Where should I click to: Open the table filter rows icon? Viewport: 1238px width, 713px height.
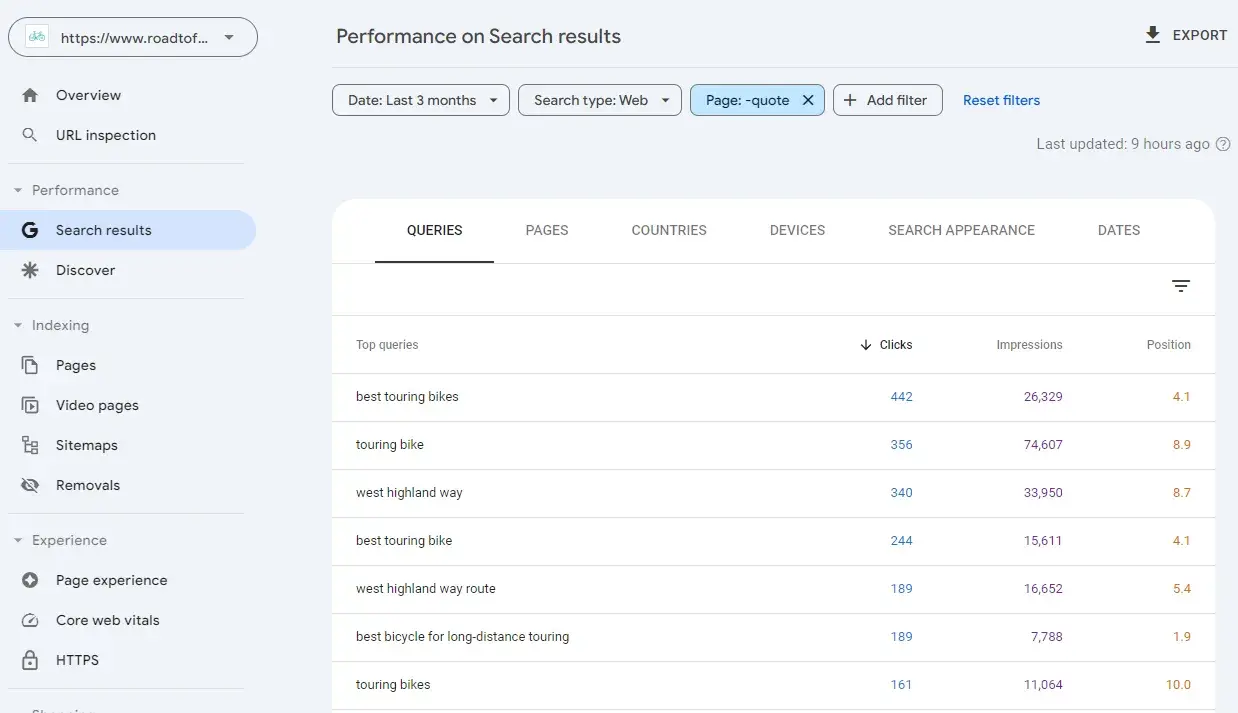(x=1181, y=287)
